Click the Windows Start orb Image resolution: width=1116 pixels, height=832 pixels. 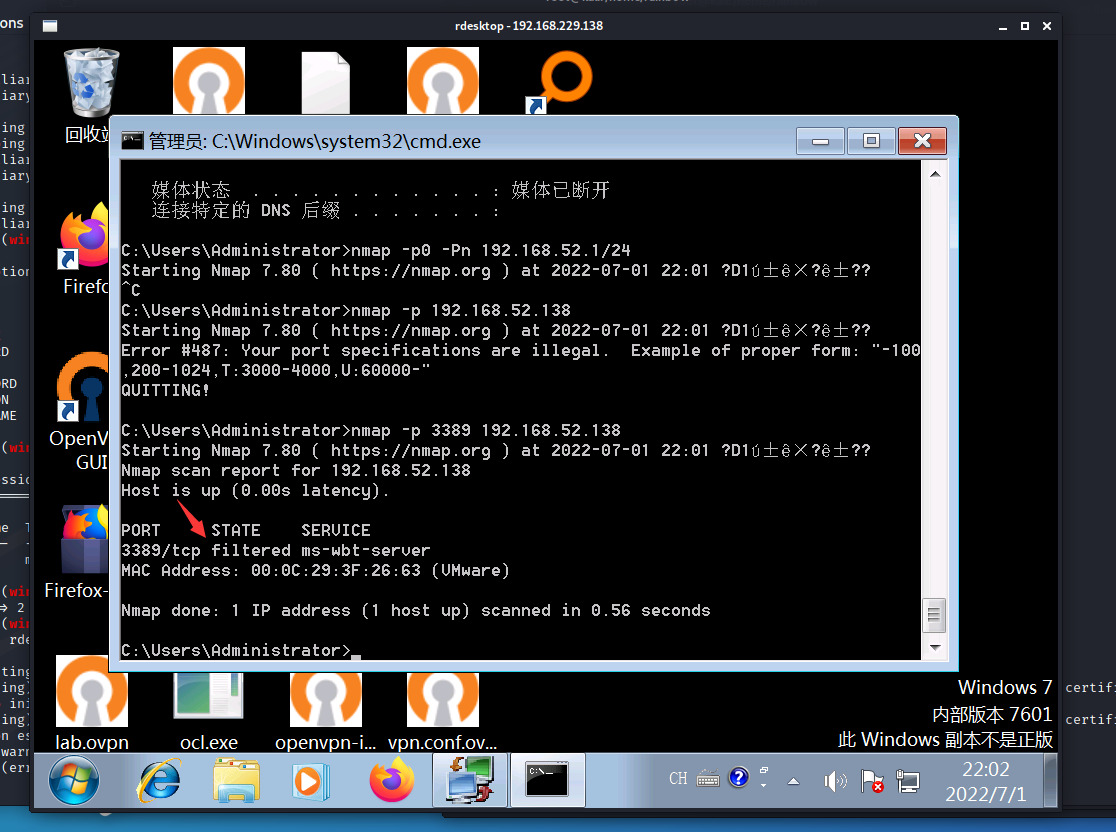(x=74, y=780)
